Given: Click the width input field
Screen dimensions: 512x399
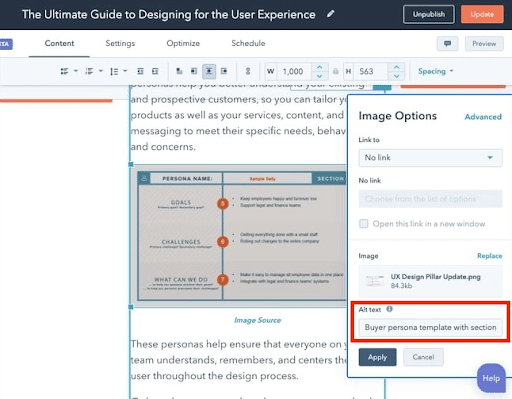Looking at the screenshot, I should tap(293, 71).
